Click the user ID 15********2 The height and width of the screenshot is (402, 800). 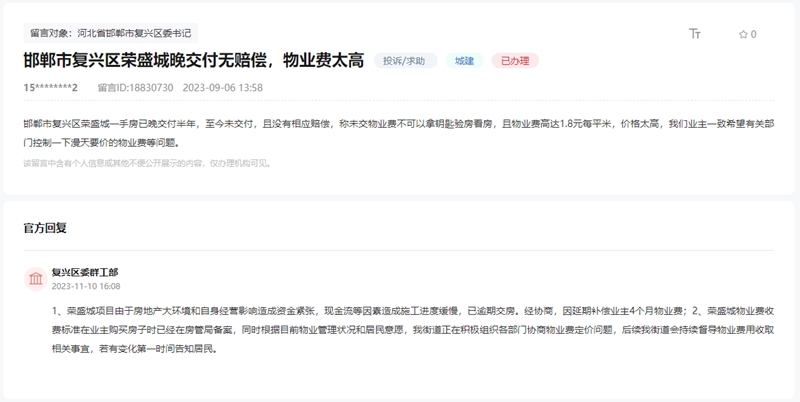point(51,88)
